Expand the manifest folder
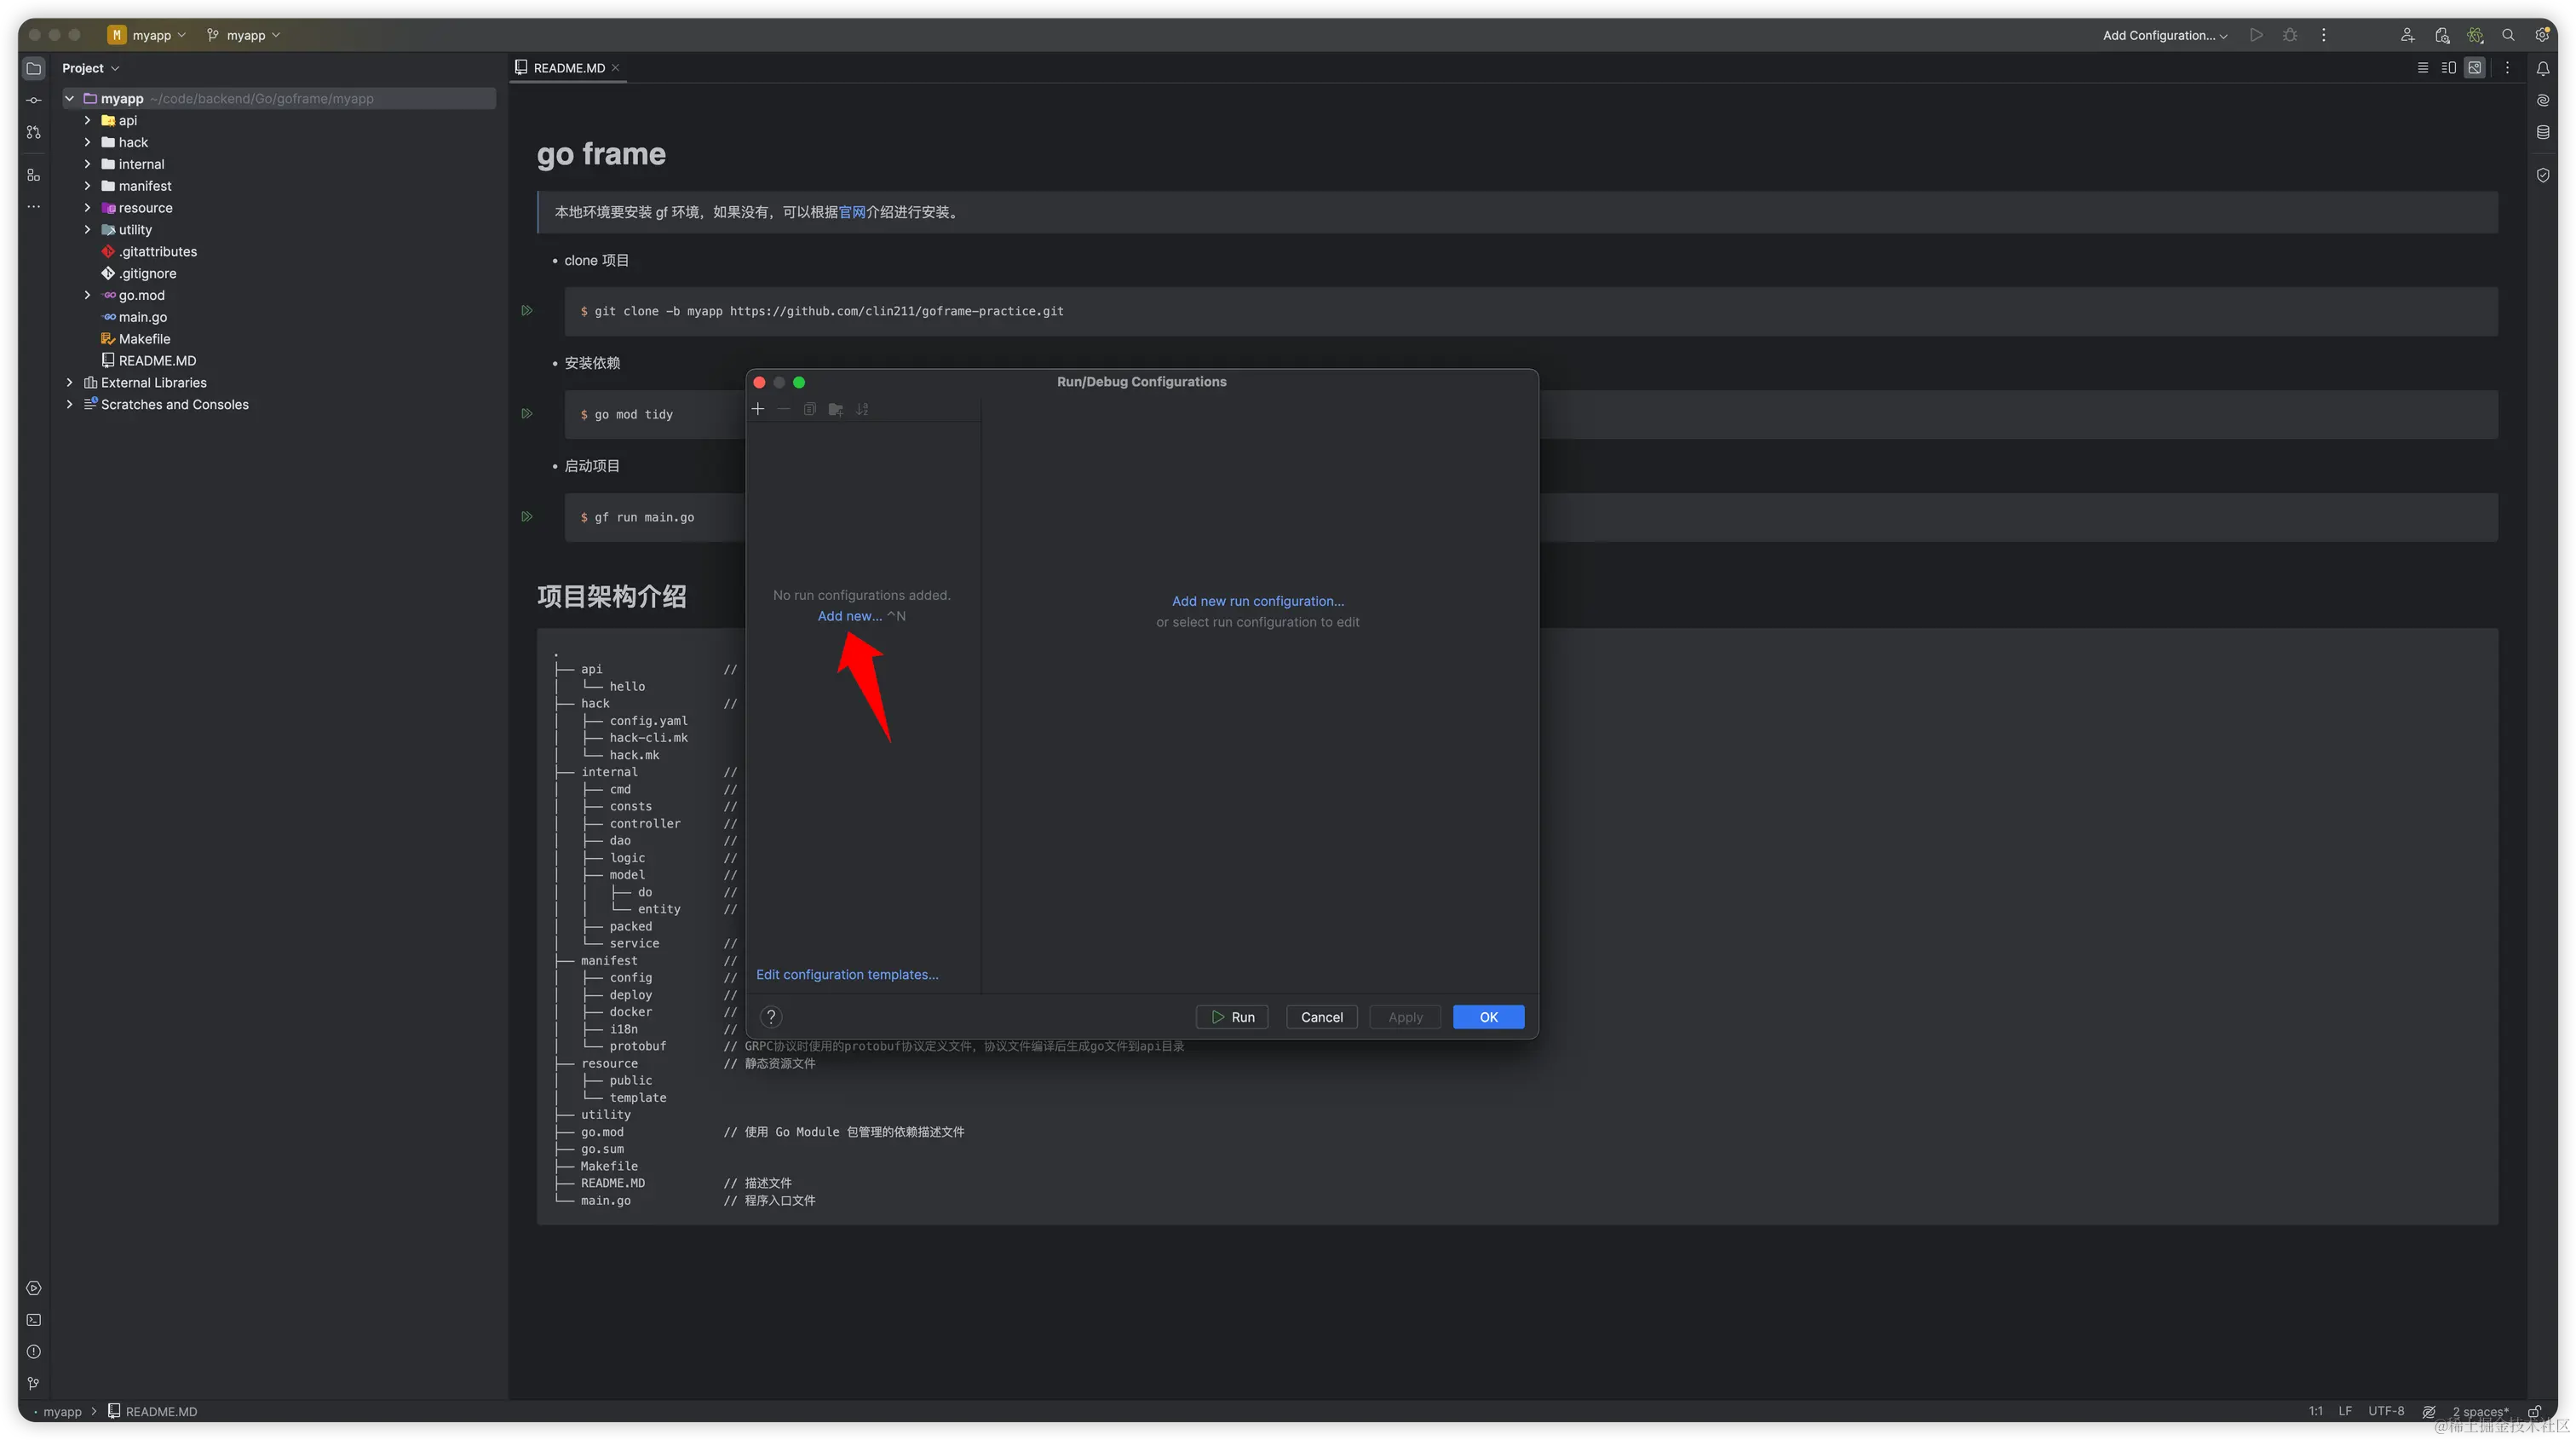The image size is (2576, 1440). pyautogui.click(x=88, y=186)
